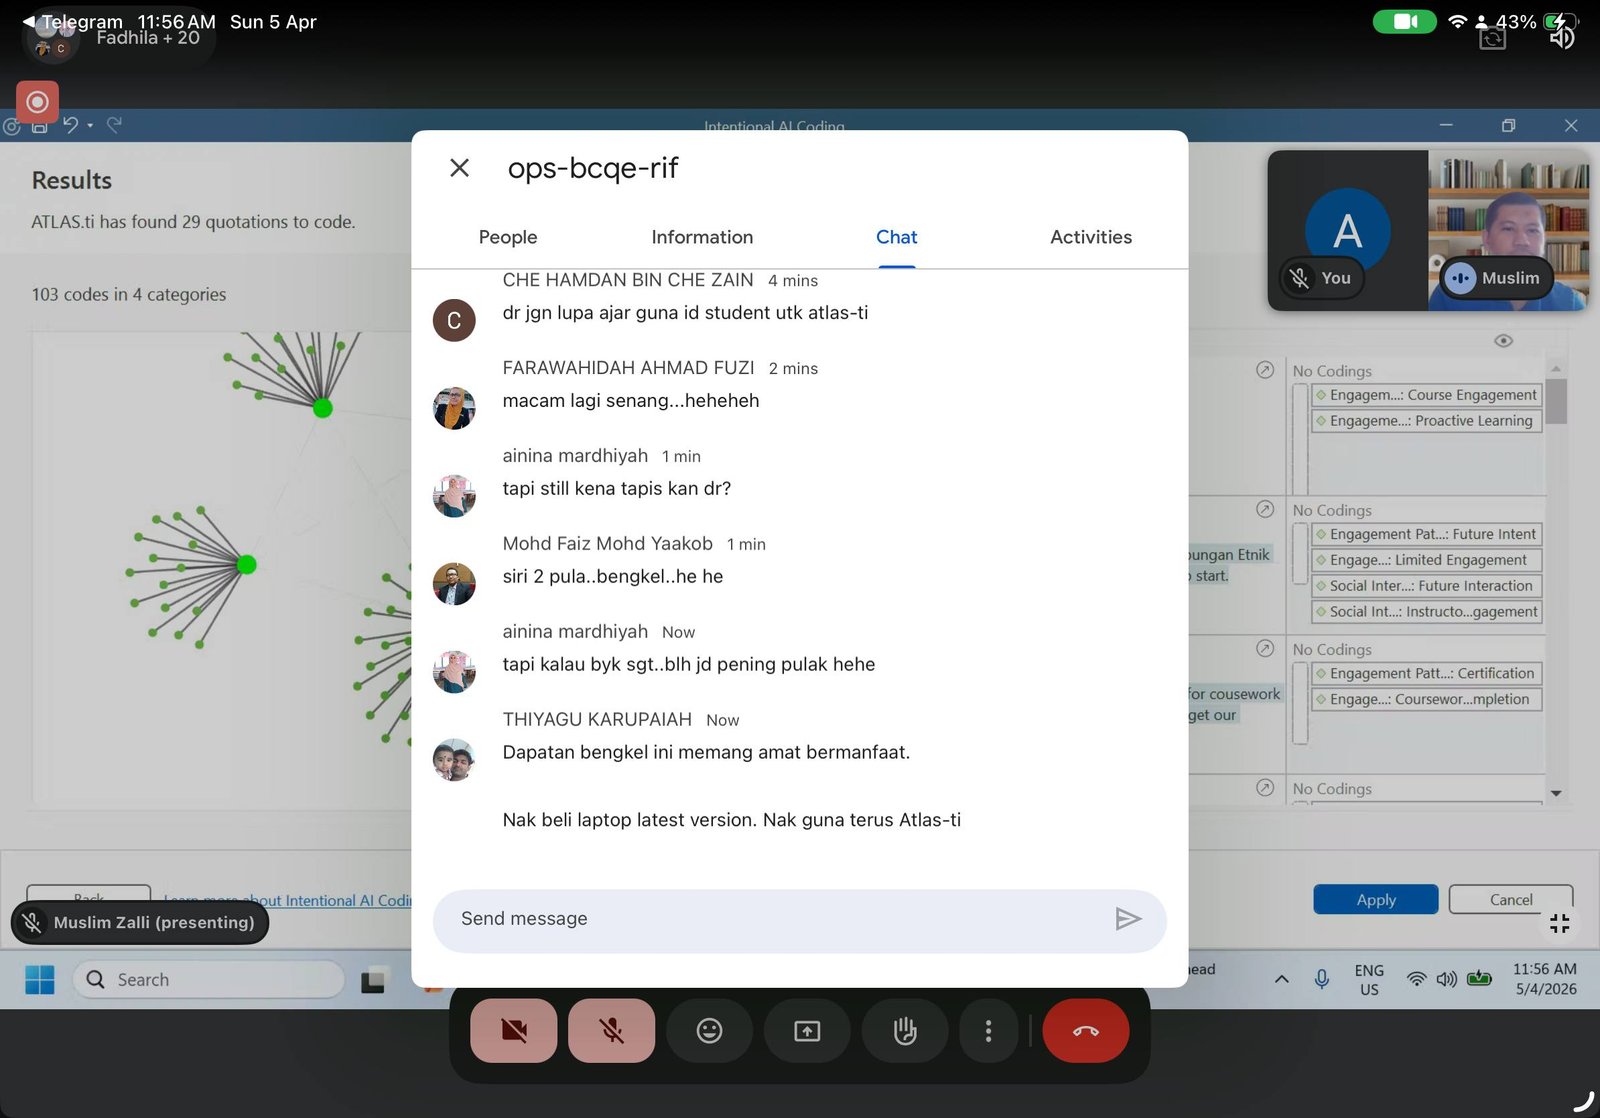Open the ENG US language switcher
This screenshot has height=1118, width=1600.
(1369, 979)
